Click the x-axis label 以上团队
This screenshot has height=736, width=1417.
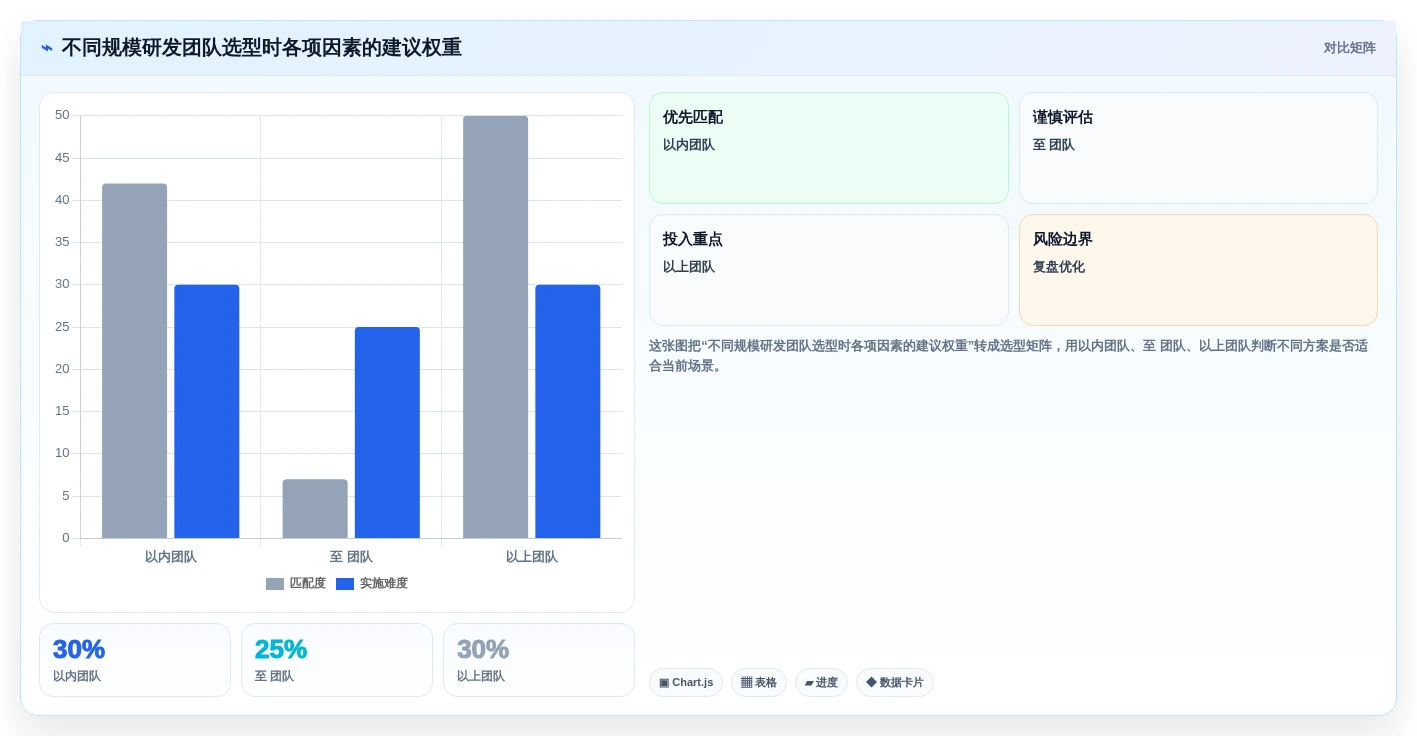coord(532,557)
